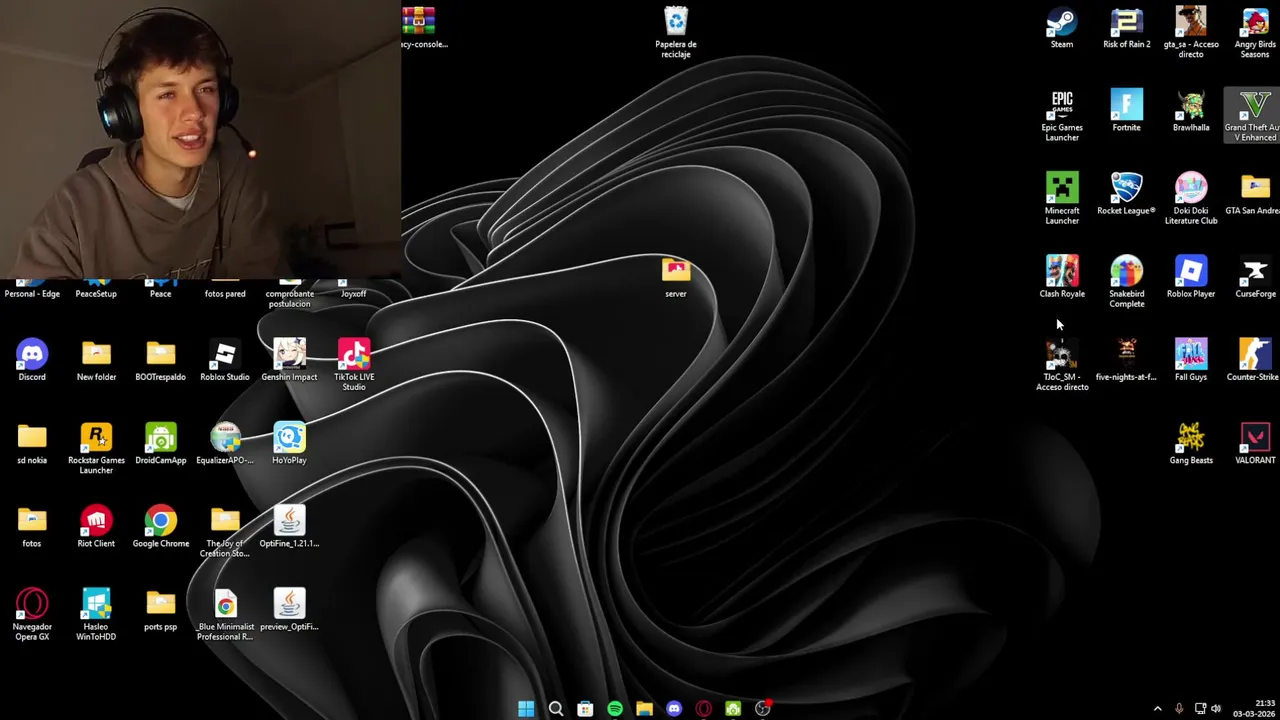Select the server folder icon
1280x720 pixels.
[676, 277]
